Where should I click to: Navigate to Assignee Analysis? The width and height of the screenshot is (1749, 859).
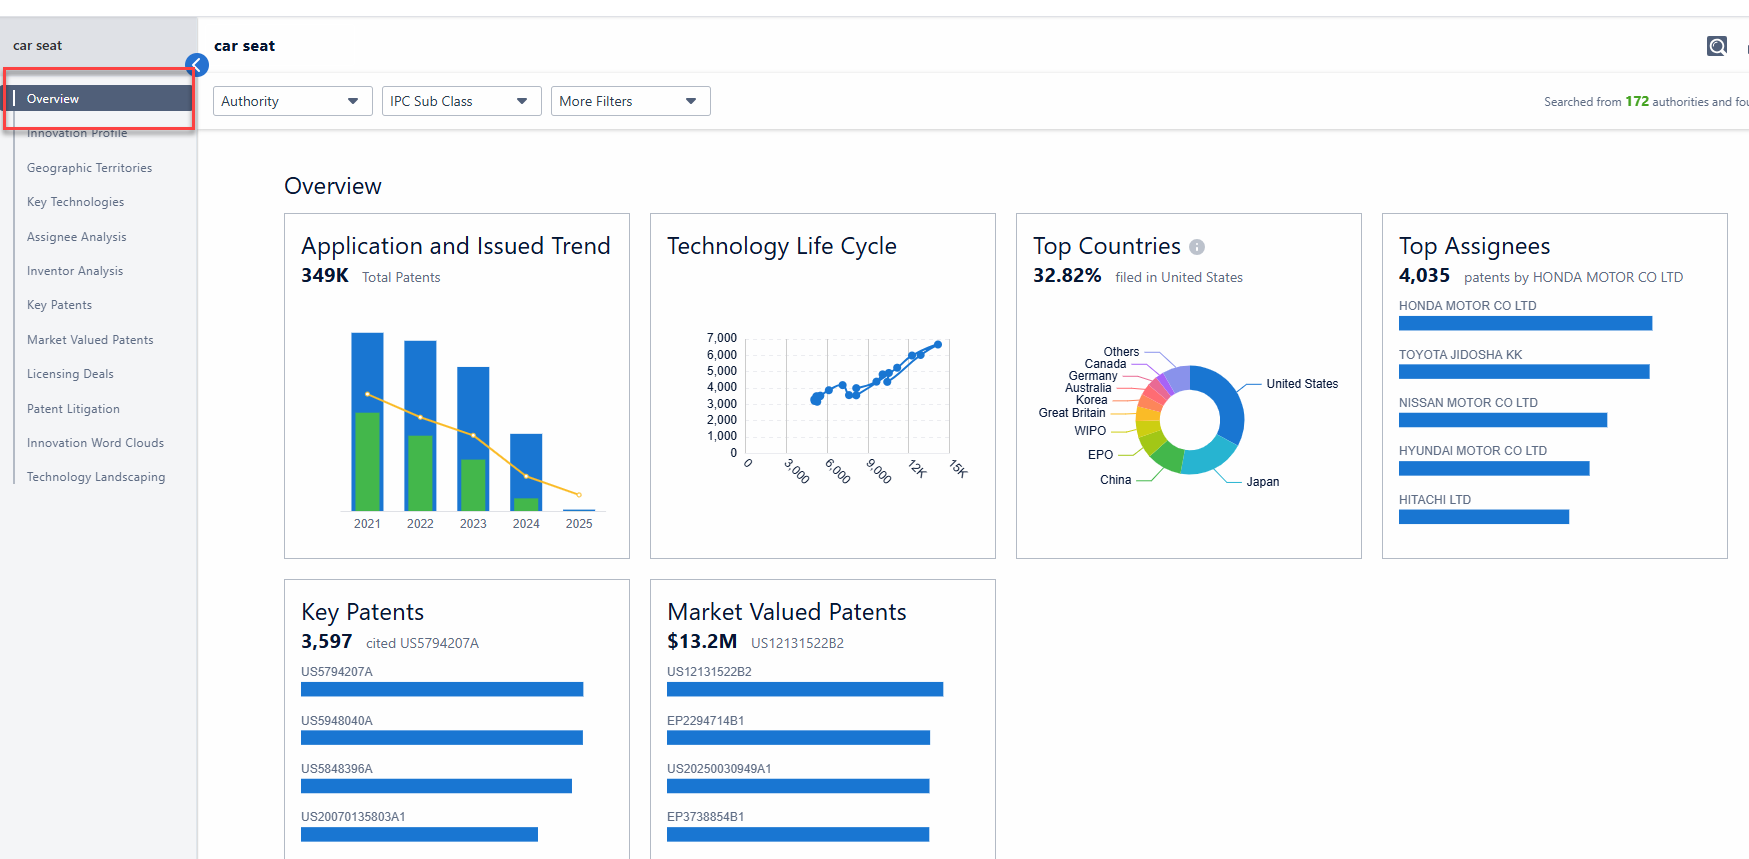(x=76, y=237)
